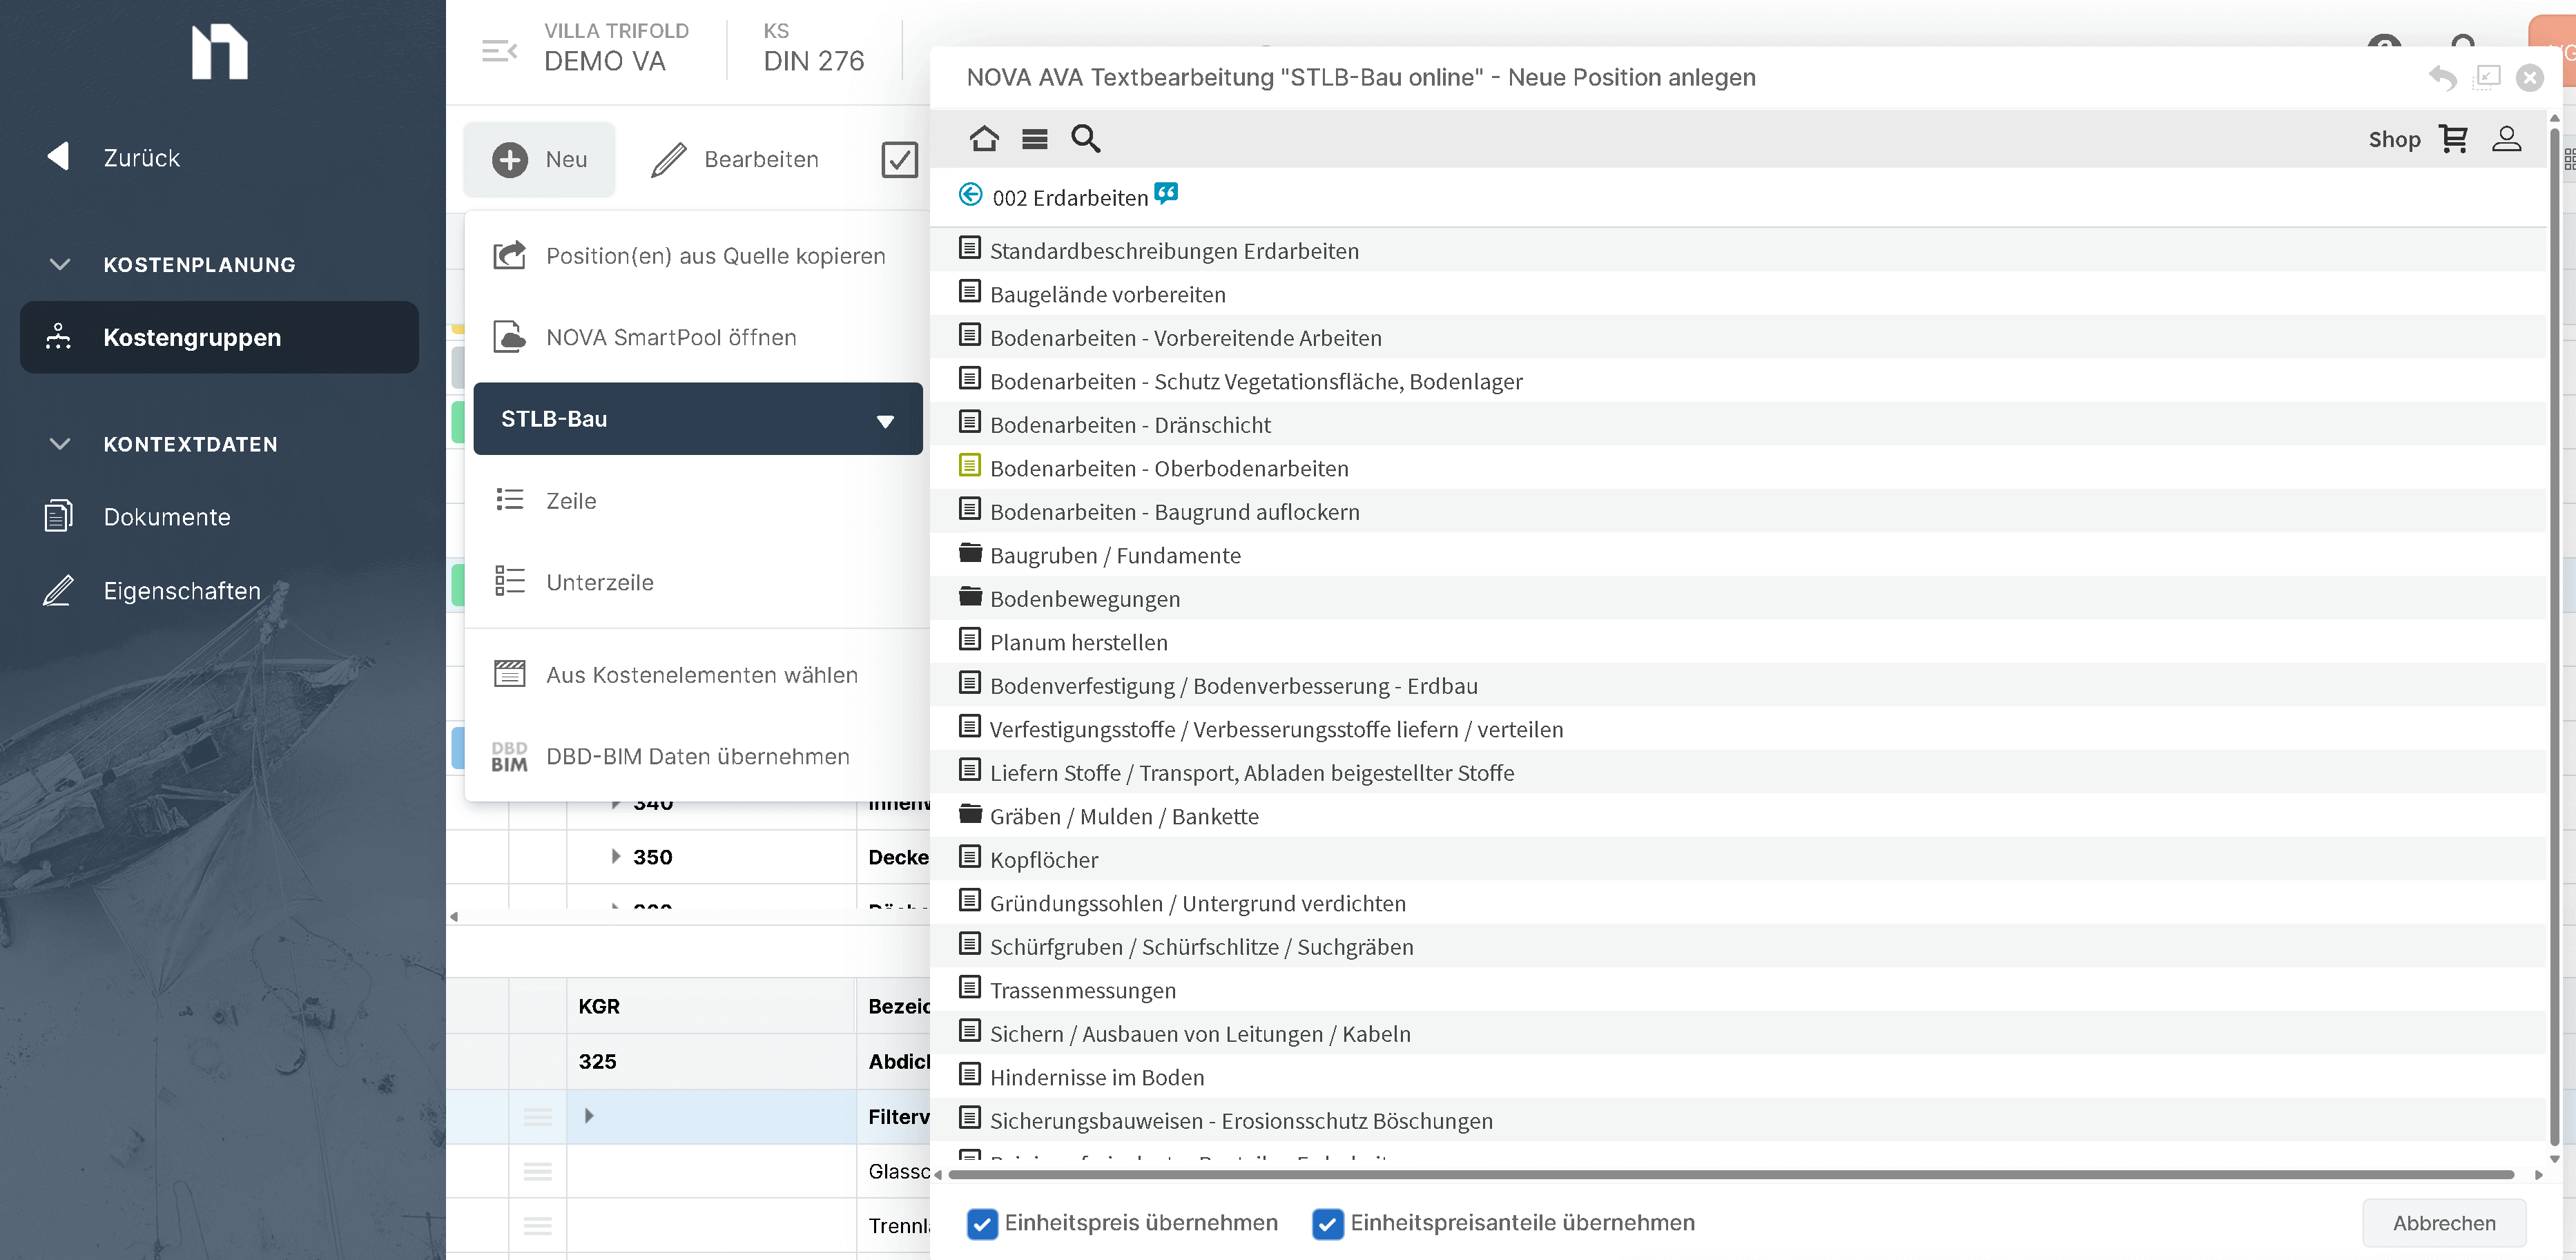Click the window resize icon in dialog header

click(x=2487, y=77)
